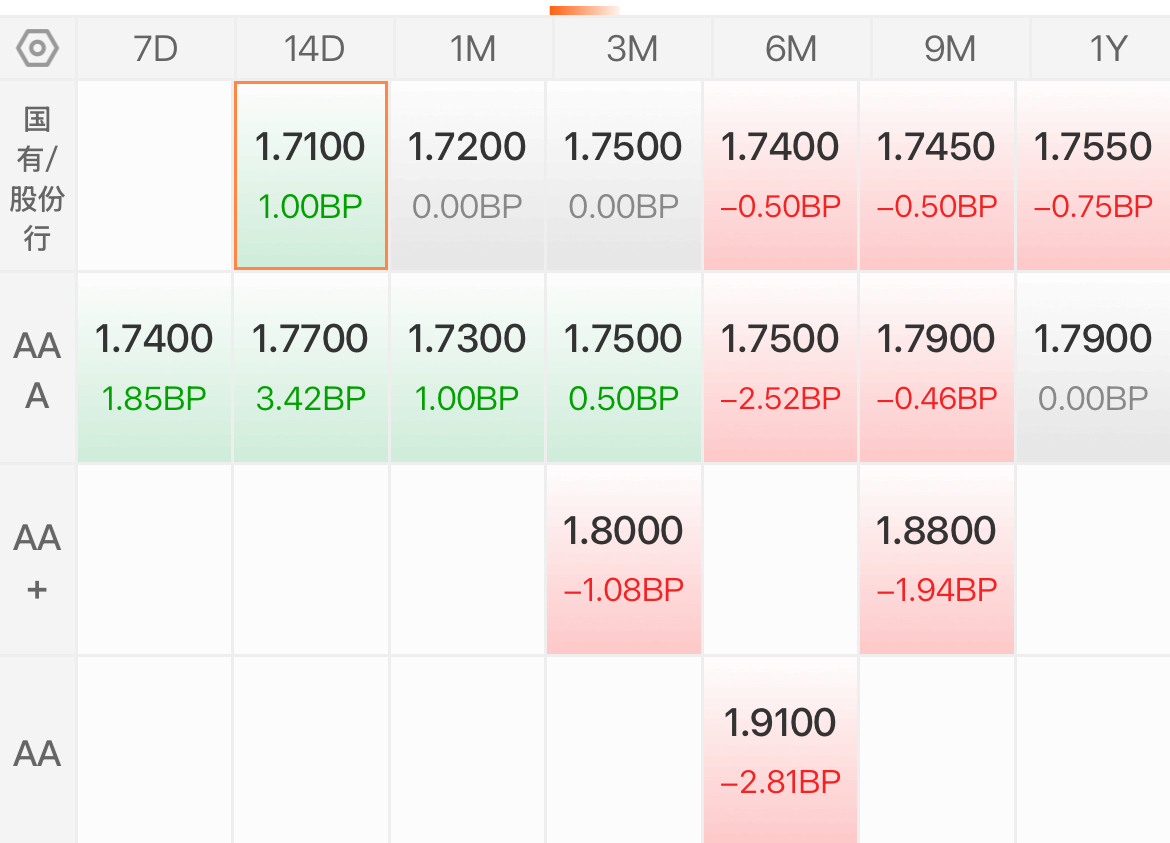Select the 6M tenor column header
This screenshot has height=843, width=1170.
[791, 49]
